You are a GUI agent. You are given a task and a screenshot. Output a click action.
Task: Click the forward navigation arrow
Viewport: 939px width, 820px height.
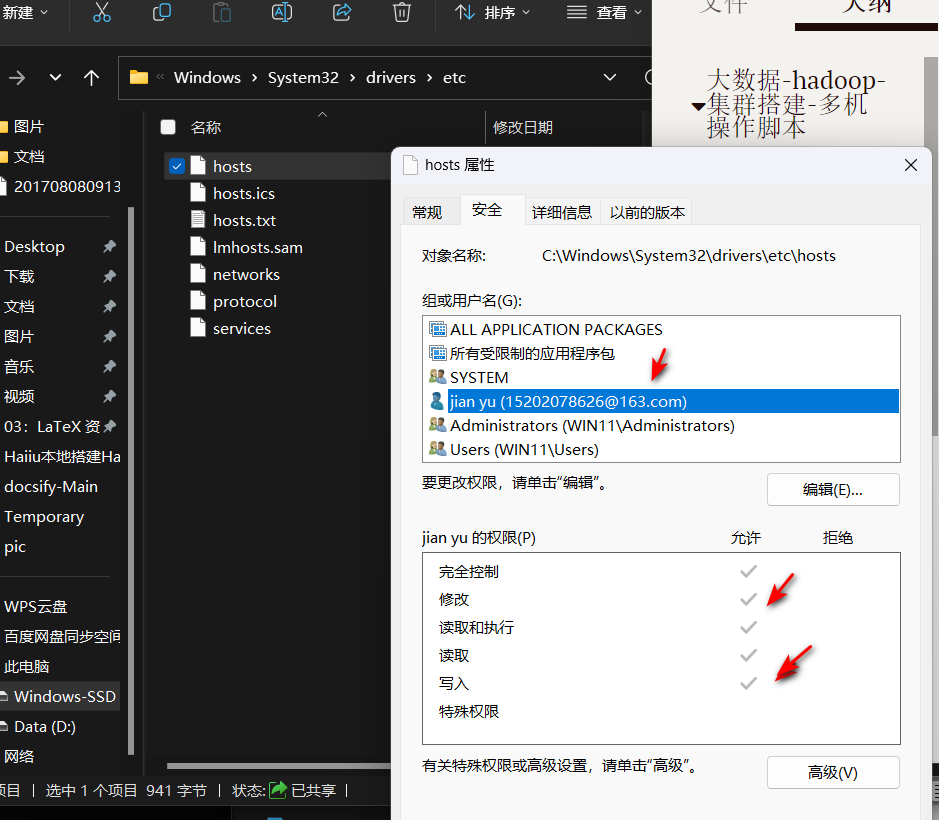click(x=17, y=78)
